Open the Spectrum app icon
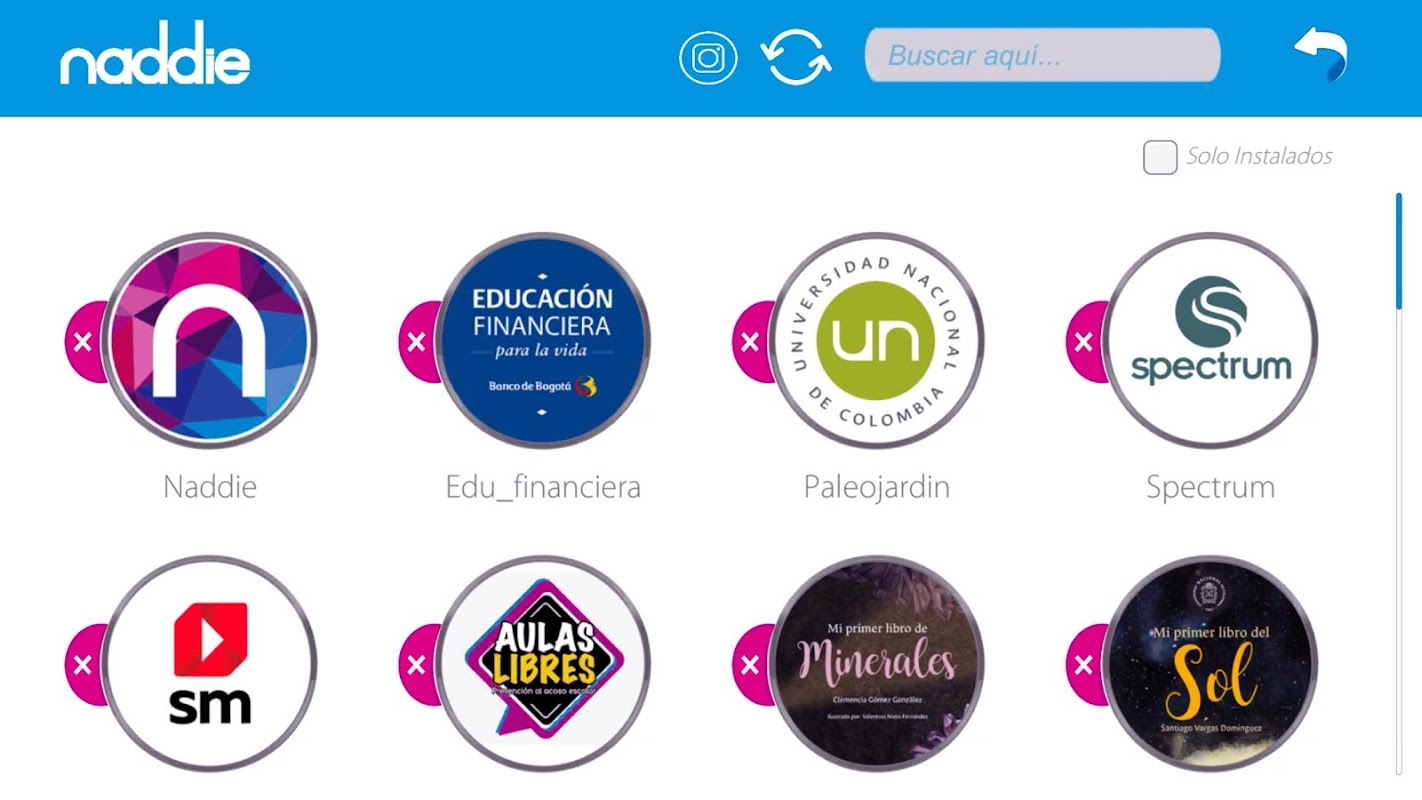 pos(1210,340)
